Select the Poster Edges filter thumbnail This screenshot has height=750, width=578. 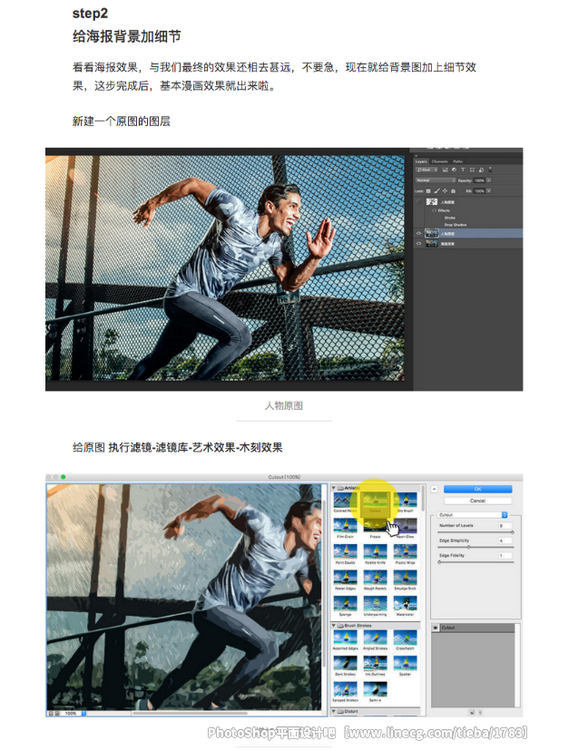[345, 577]
